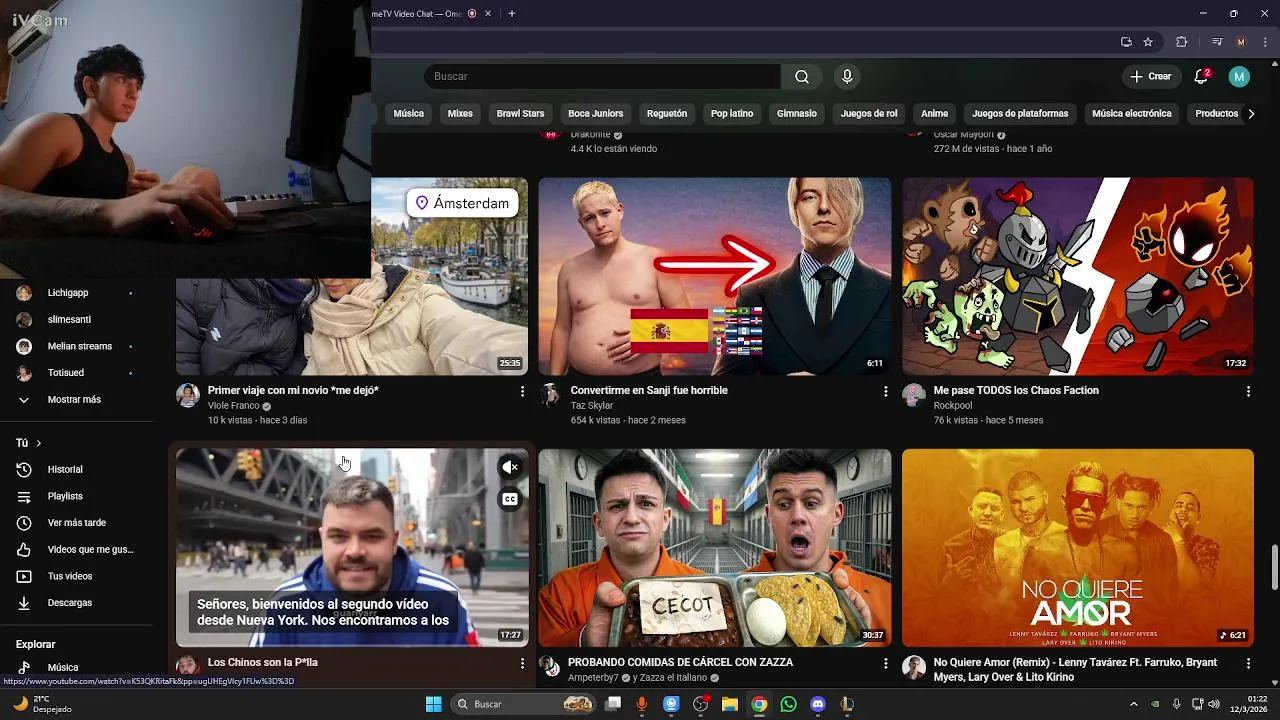This screenshot has height=720, width=1280.
Task: Click into the YouTube 'Buscar' search field
Action: (602, 77)
